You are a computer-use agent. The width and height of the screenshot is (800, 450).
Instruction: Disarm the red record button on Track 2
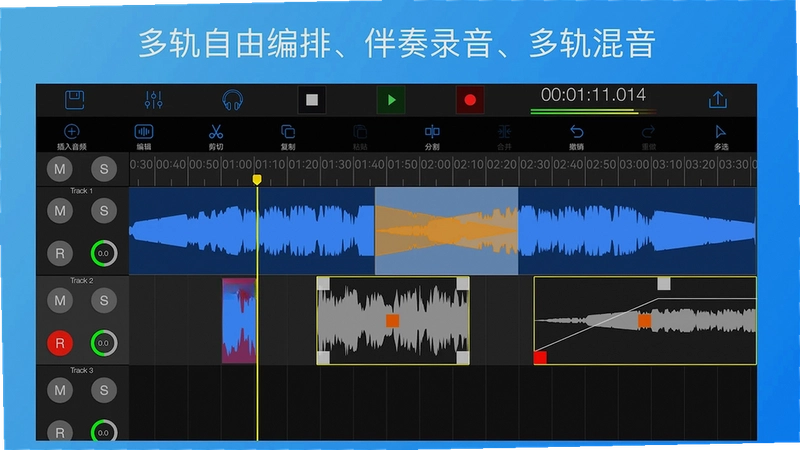(60, 343)
